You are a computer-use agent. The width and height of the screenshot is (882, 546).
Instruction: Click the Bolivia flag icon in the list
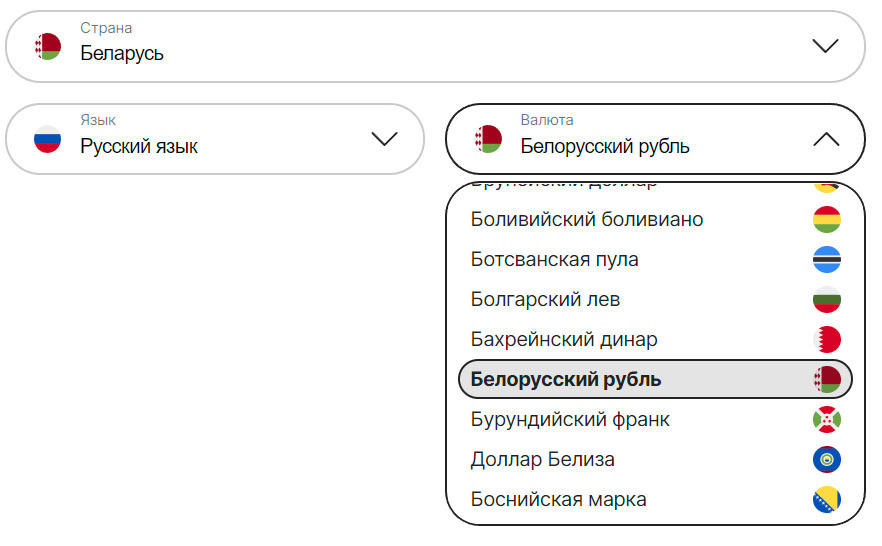point(827,220)
